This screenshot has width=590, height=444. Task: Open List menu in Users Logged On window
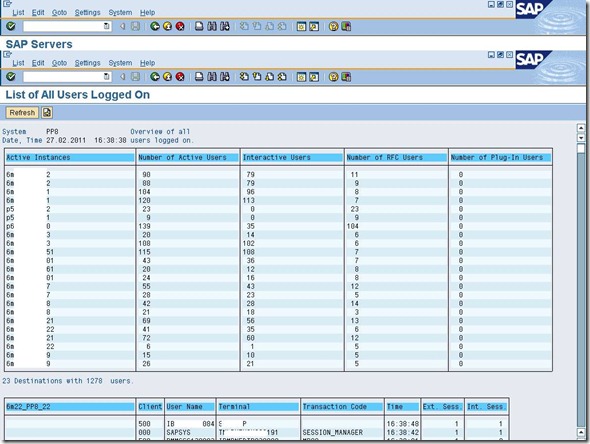(18, 63)
